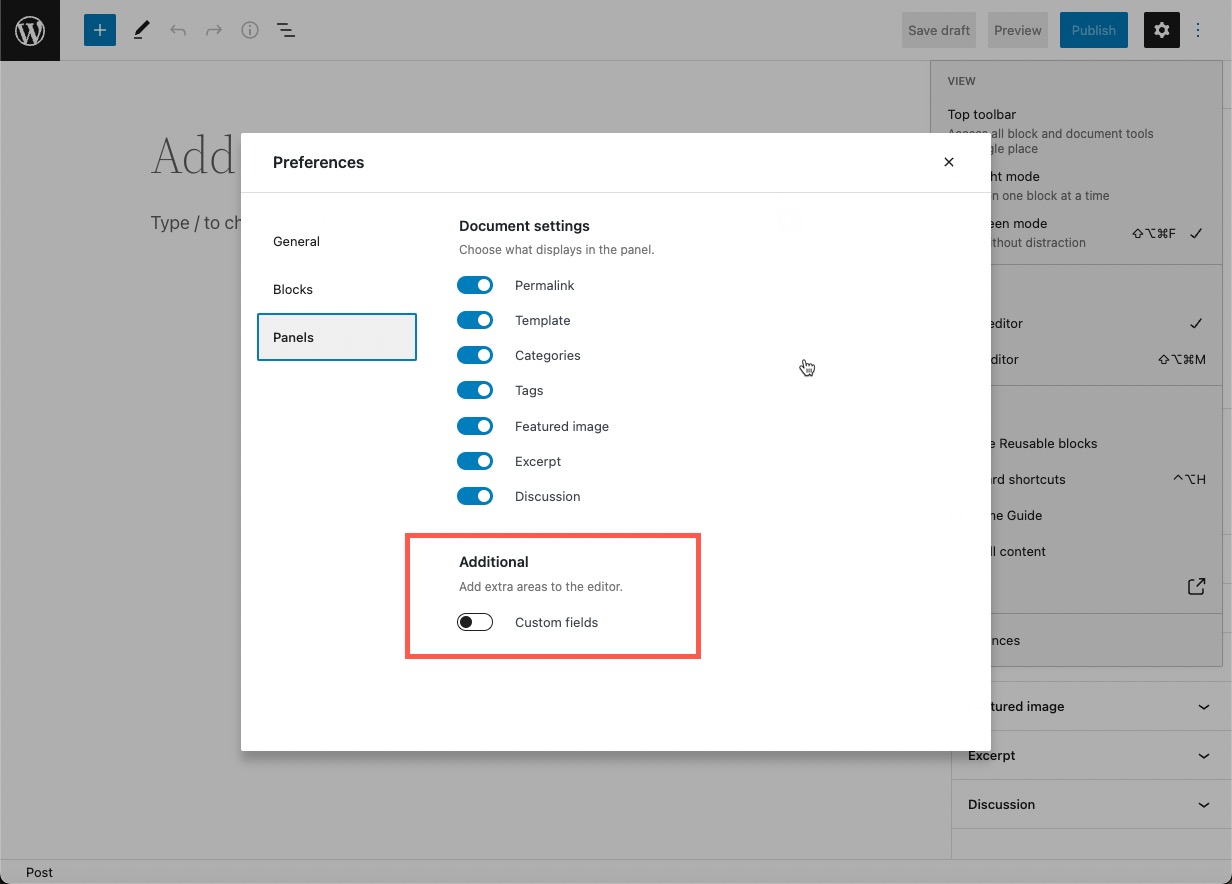Expand the Excerpt sidebar panel
1232x884 pixels.
(1090, 756)
